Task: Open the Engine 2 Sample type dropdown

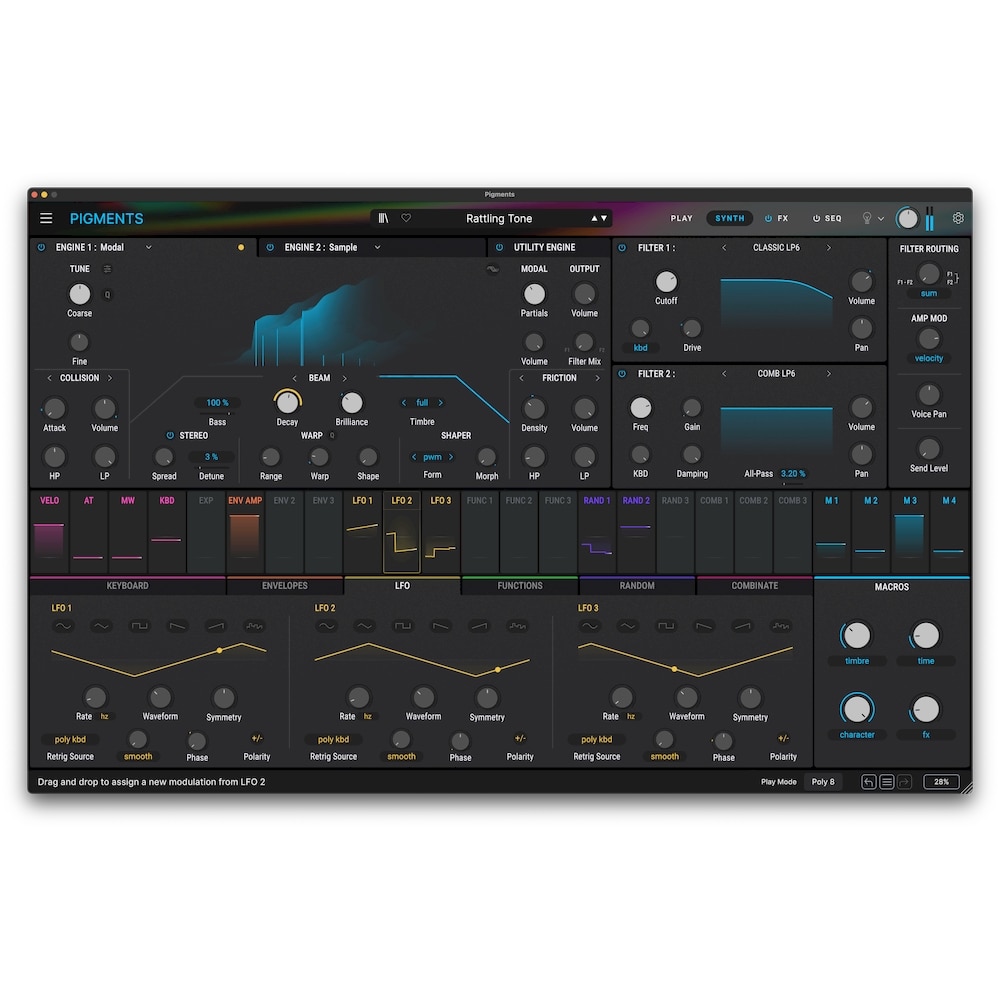Action: (377, 247)
